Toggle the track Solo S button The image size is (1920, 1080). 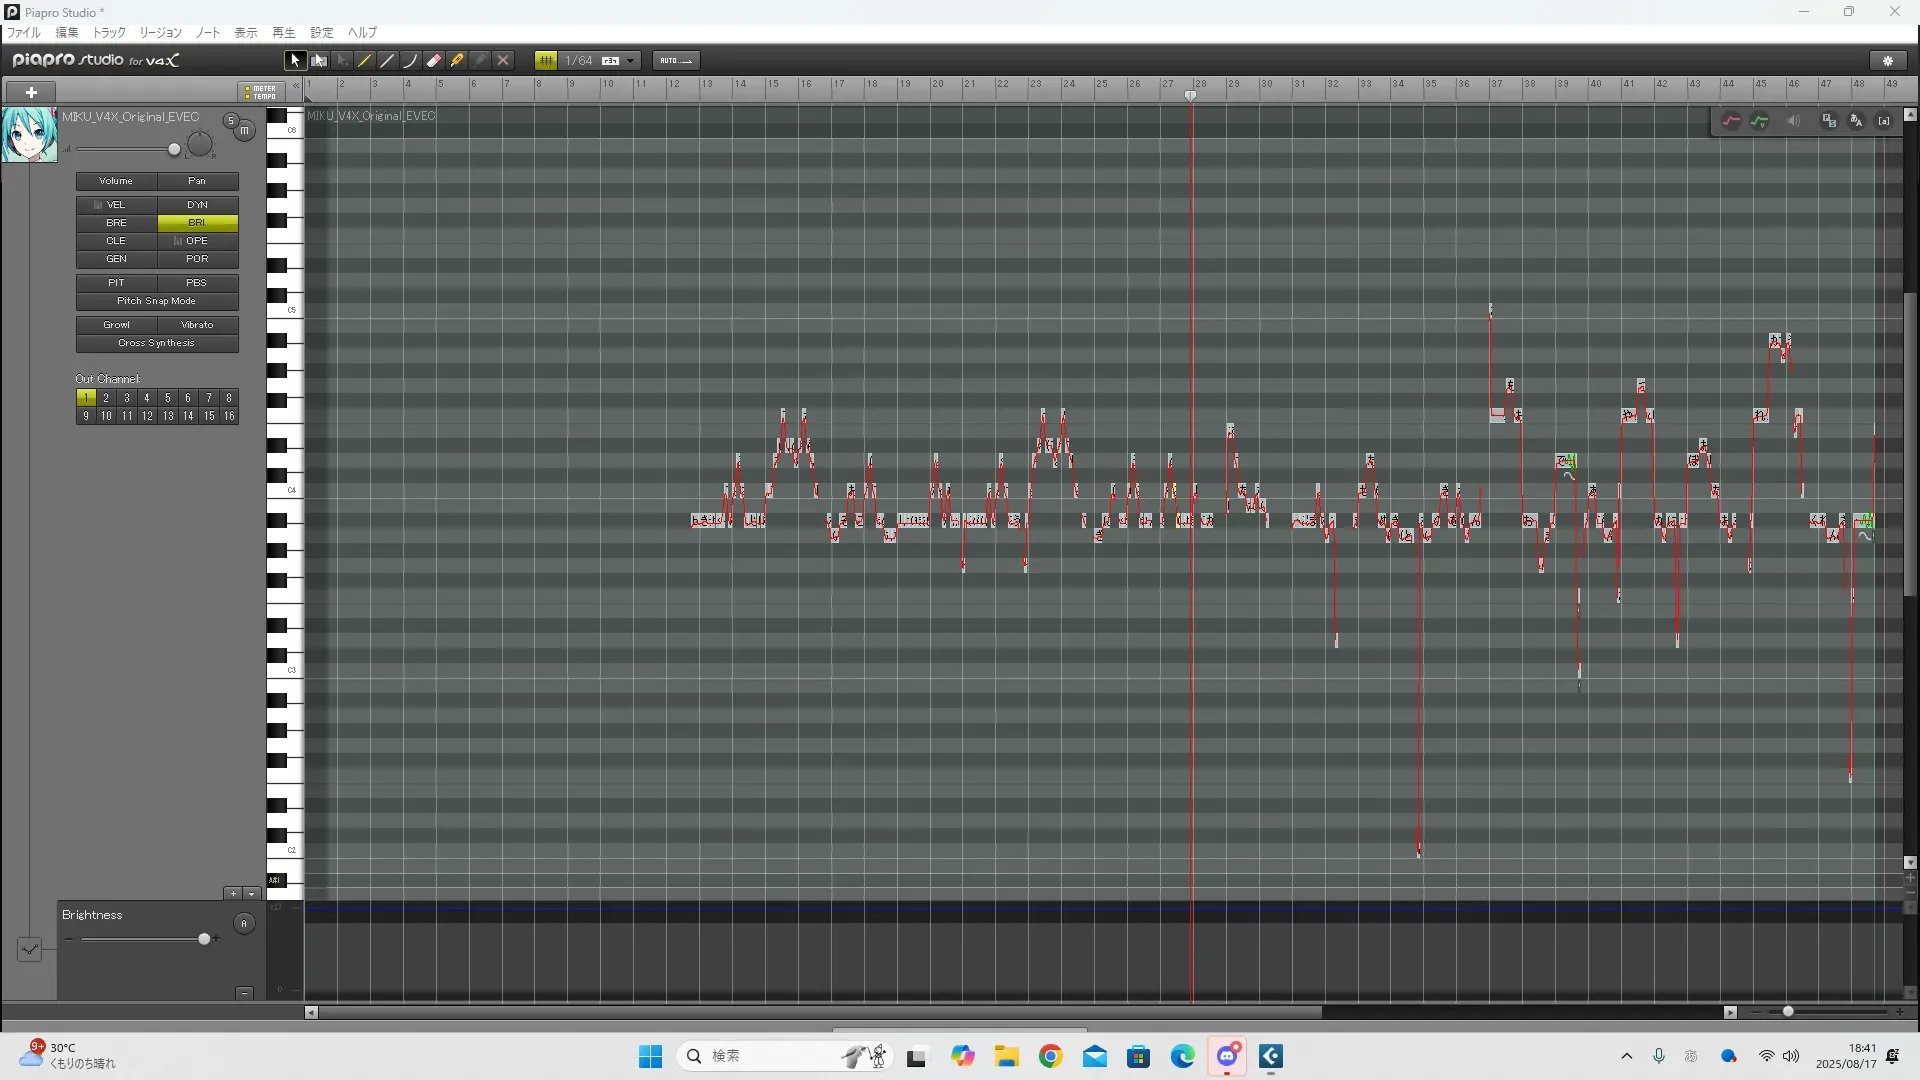coord(231,121)
